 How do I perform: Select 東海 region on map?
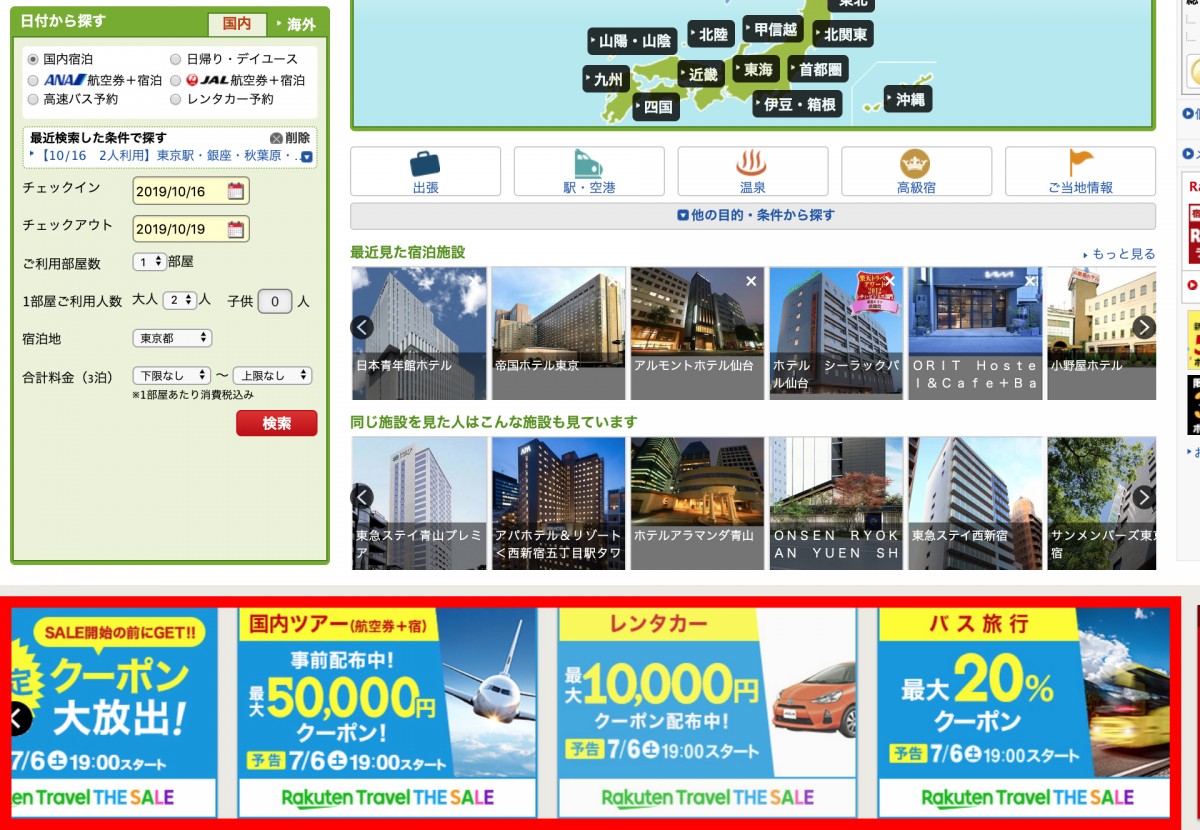pyautogui.click(x=756, y=69)
